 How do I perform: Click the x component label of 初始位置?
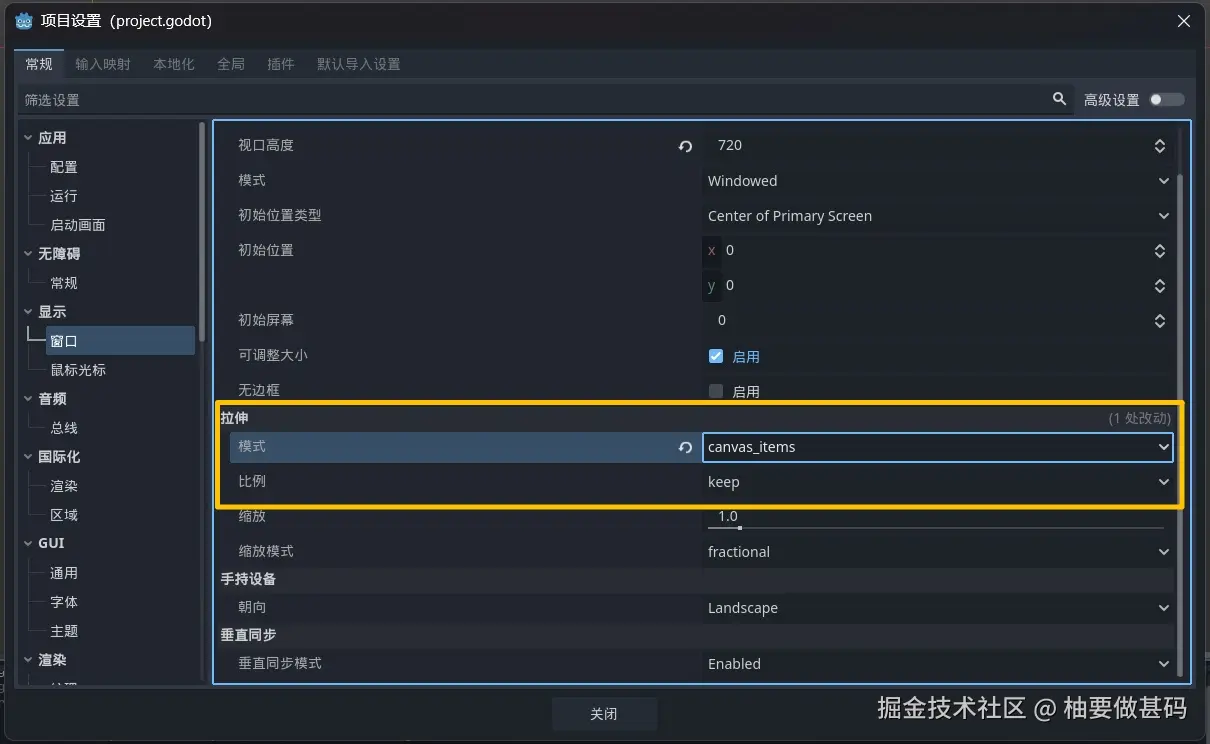pos(712,250)
